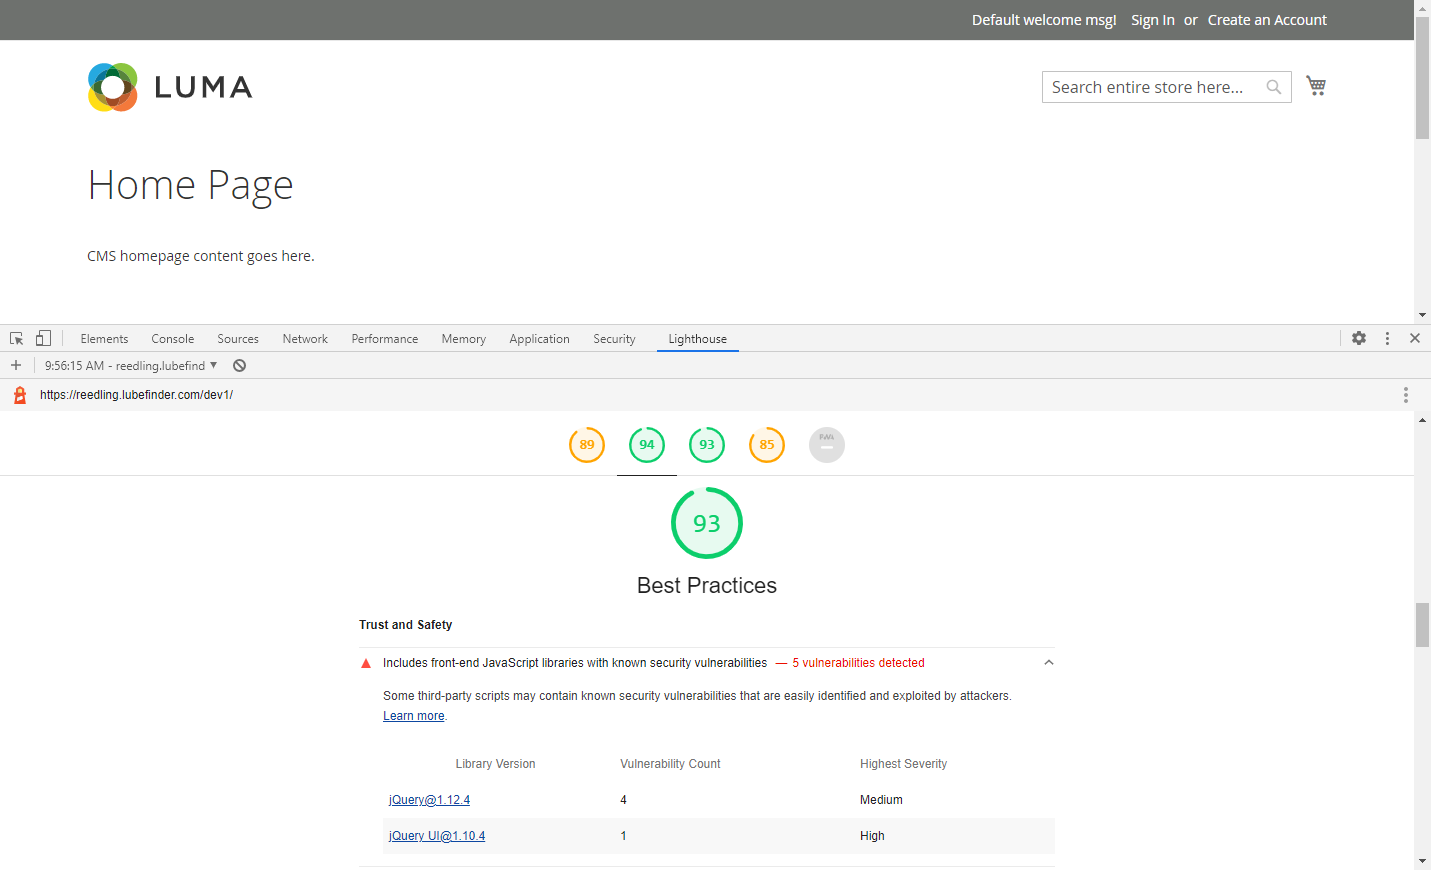Jump to Performance score 89 gauge
The height and width of the screenshot is (870, 1431).
587,445
